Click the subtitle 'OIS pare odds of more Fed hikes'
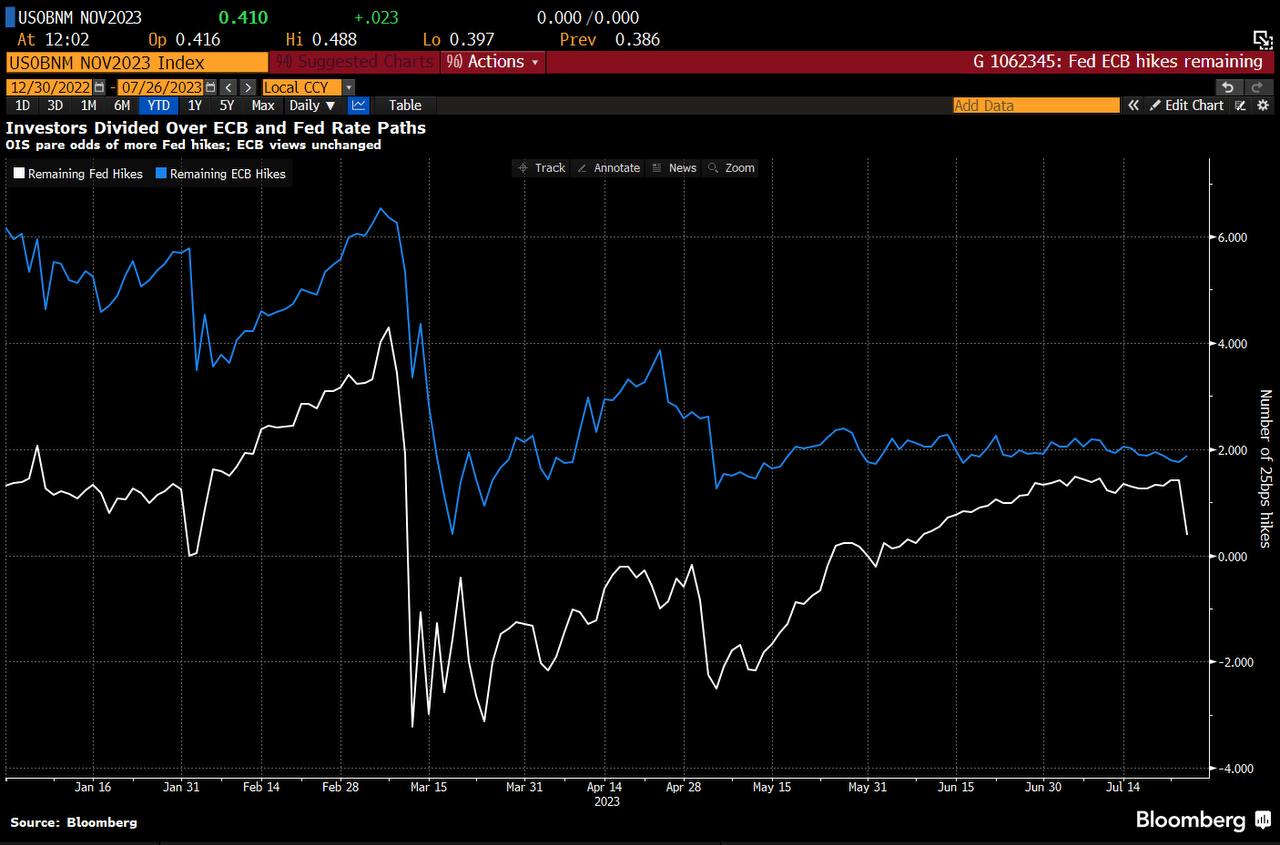1280x845 pixels. [x=117, y=145]
